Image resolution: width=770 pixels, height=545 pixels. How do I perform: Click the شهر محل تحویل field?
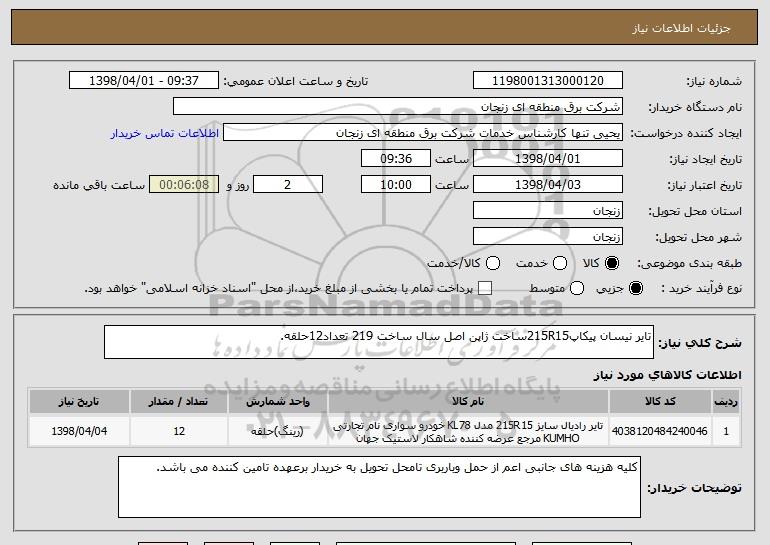[x=548, y=237]
